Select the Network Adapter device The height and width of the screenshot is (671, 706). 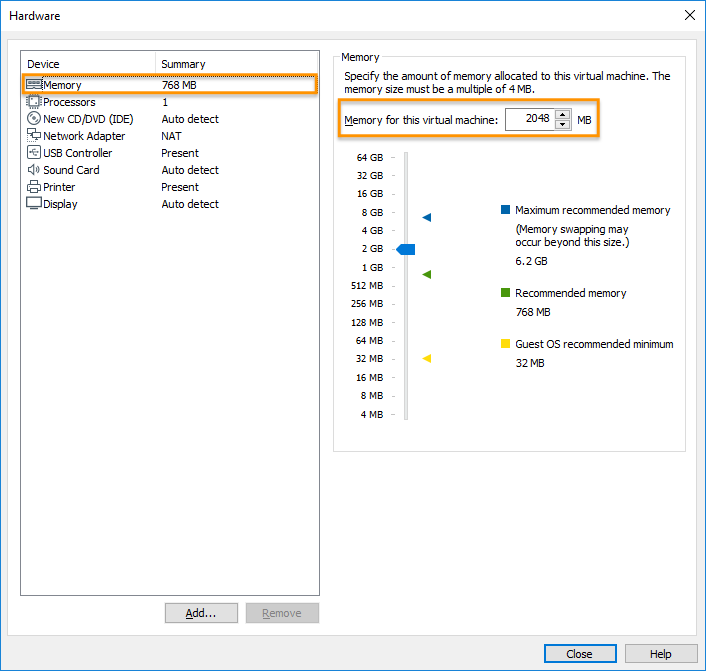(x=84, y=136)
